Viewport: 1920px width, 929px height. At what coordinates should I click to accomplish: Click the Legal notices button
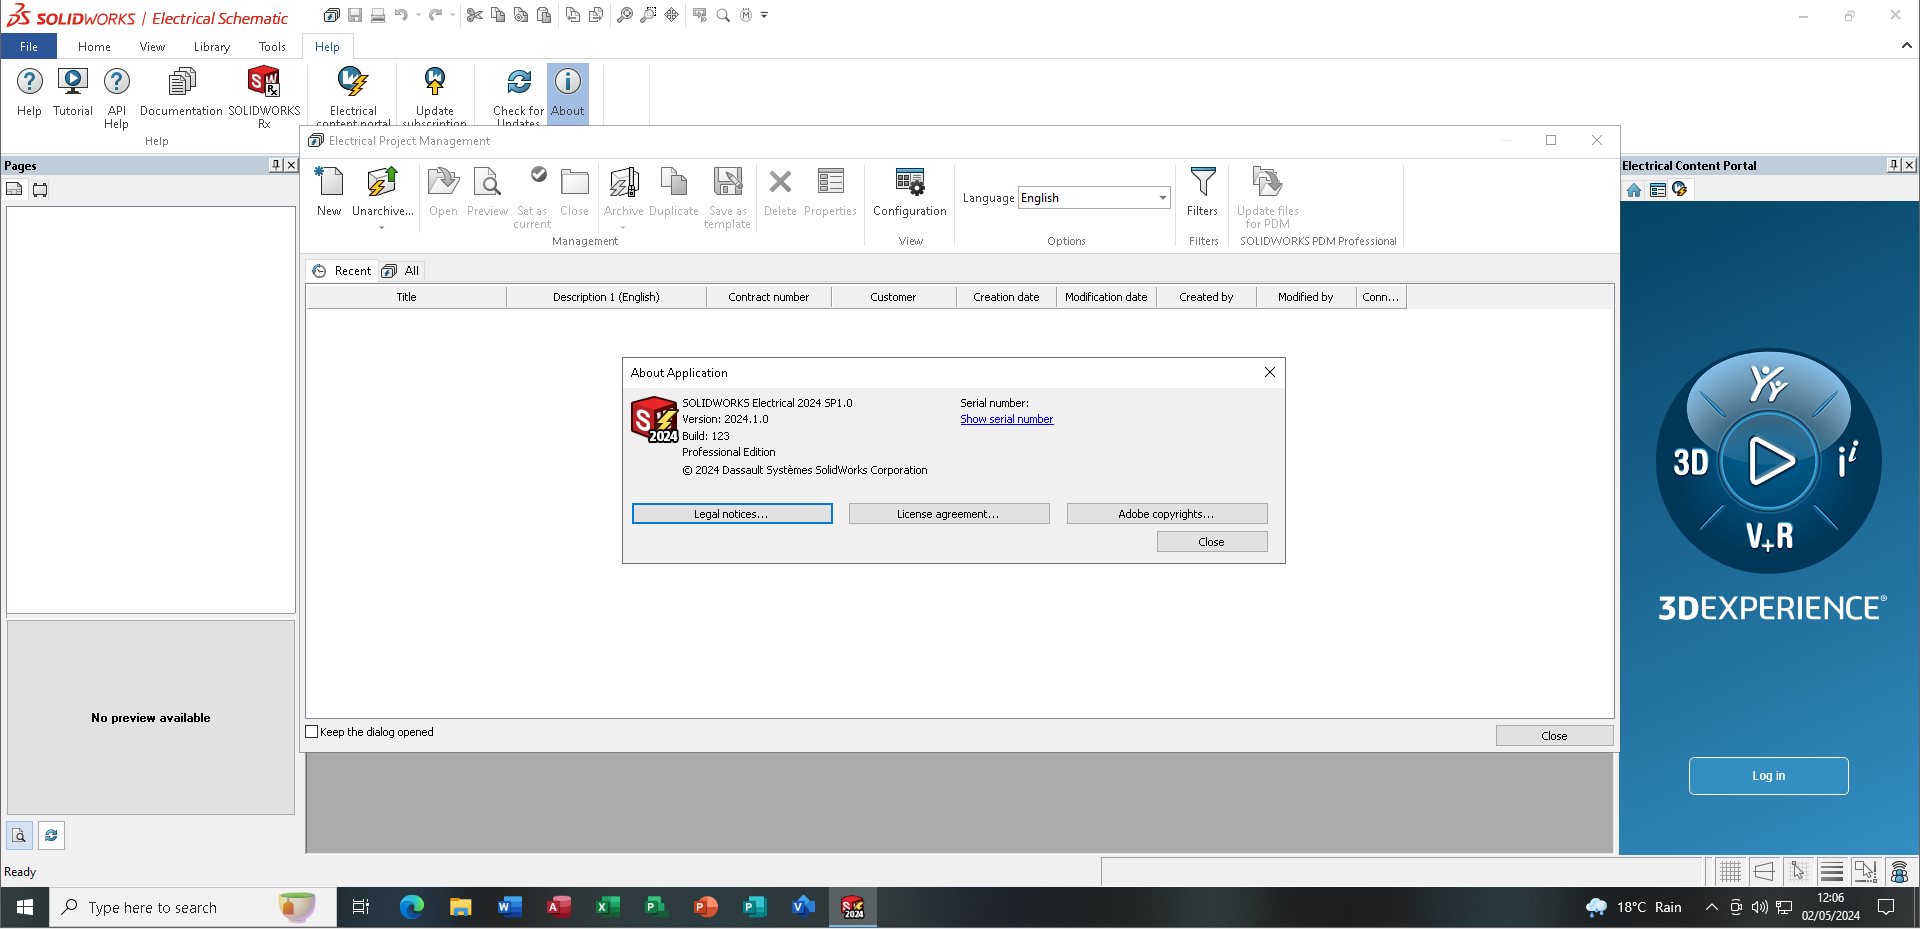(x=732, y=514)
